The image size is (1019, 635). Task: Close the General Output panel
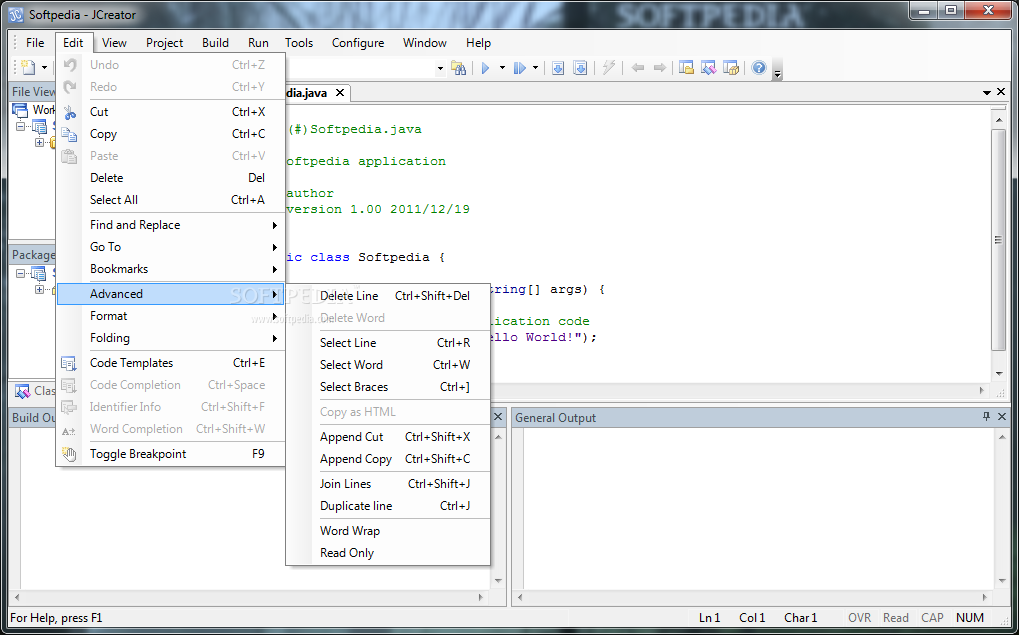point(1001,417)
